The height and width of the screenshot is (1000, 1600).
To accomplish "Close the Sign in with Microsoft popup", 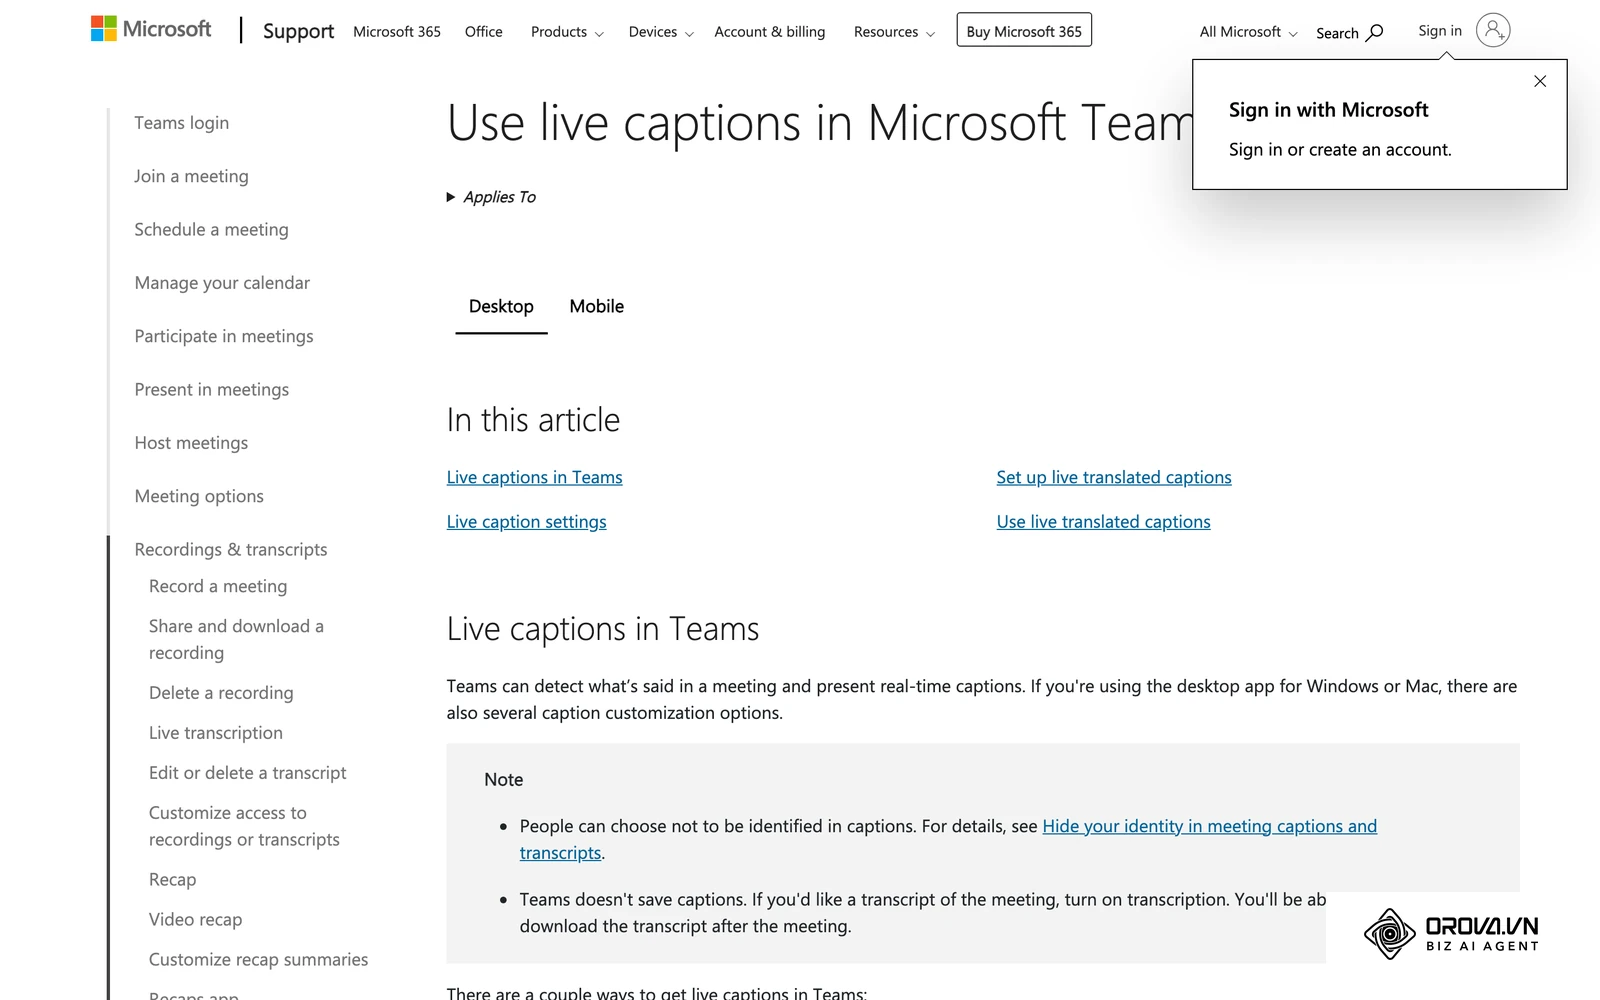I will [x=1540, y=81].
